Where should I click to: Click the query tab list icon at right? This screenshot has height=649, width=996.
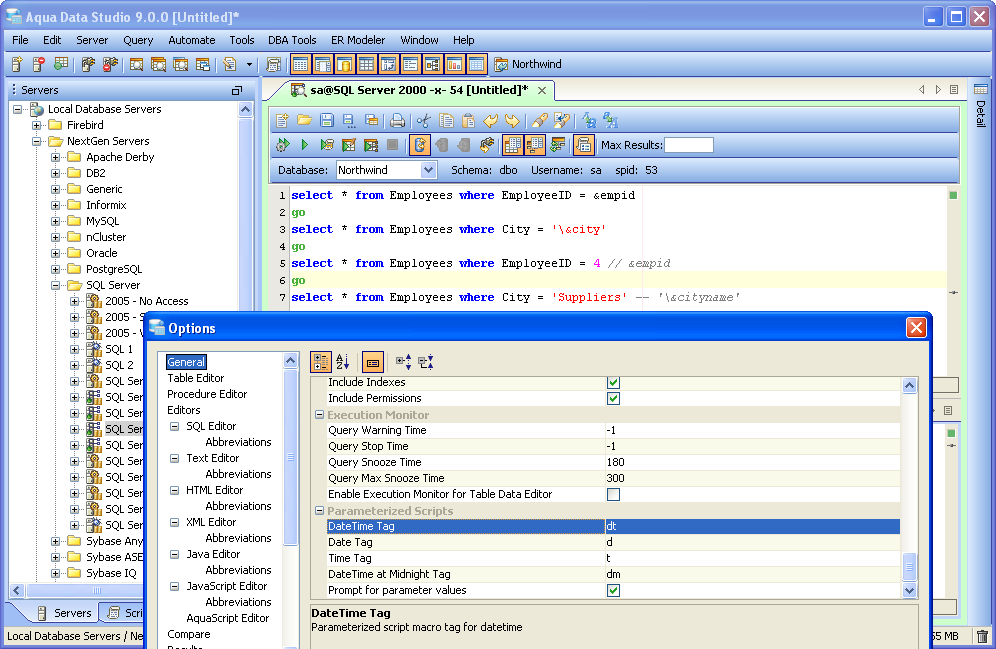coord(954,90)
